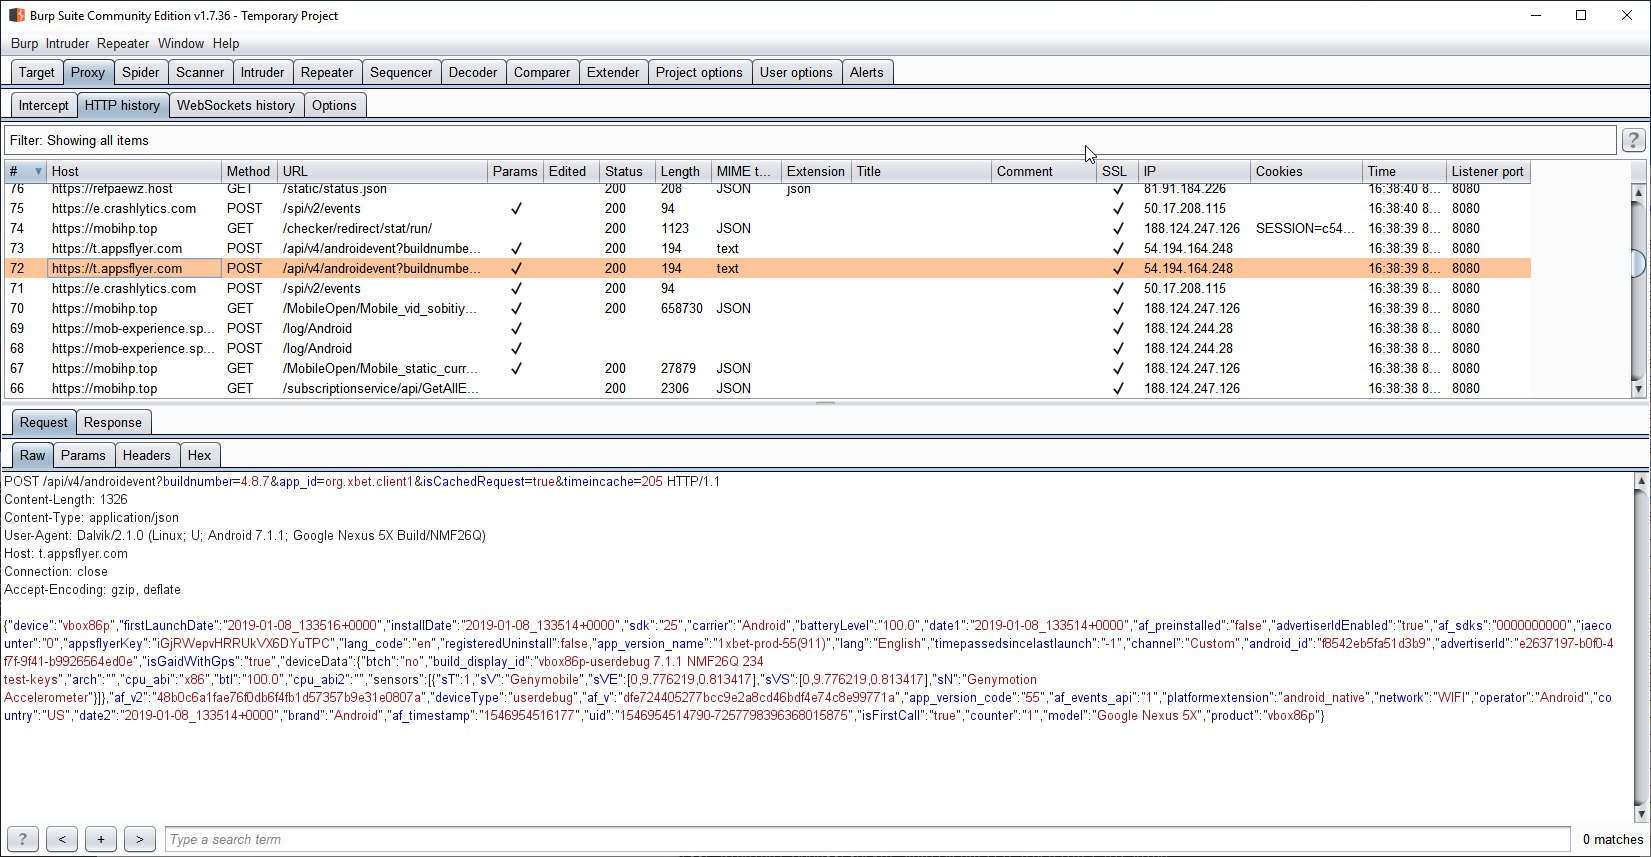
Task: Sort by the Host column header
Action: (133, 171)
